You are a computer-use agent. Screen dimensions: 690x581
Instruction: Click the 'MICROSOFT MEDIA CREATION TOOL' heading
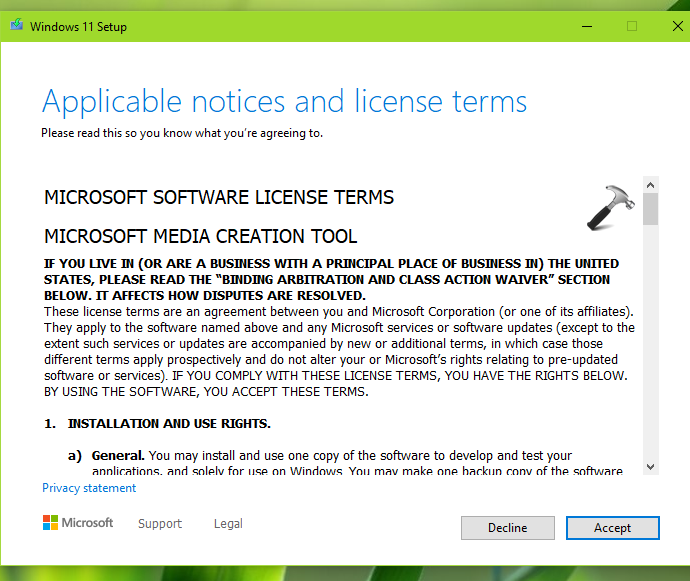pyautogui.click(x=200, y=236)
